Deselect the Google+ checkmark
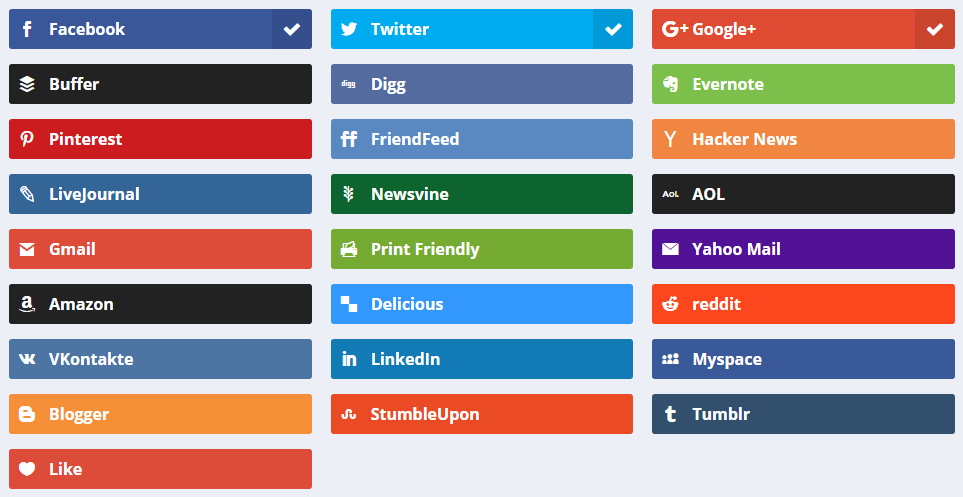The width and height of the screenshot is (963, 497). 935,29
